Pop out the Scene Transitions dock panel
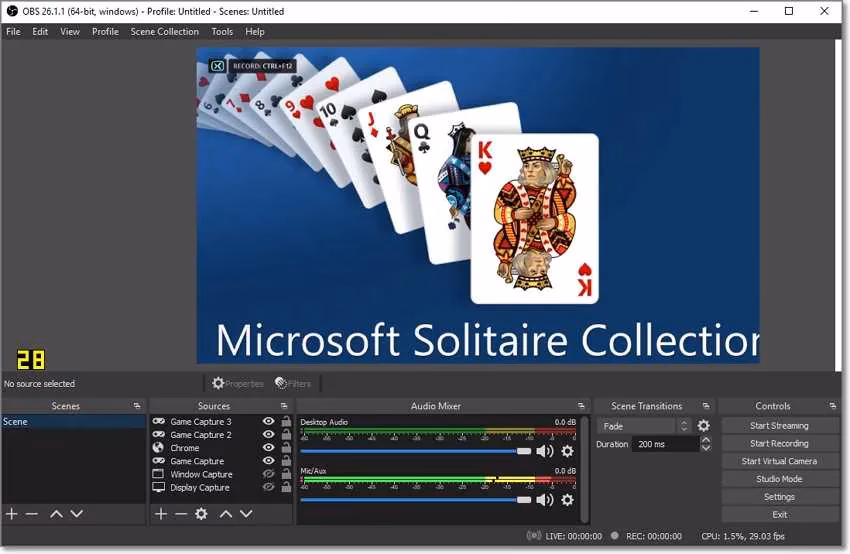 [705, 405]
